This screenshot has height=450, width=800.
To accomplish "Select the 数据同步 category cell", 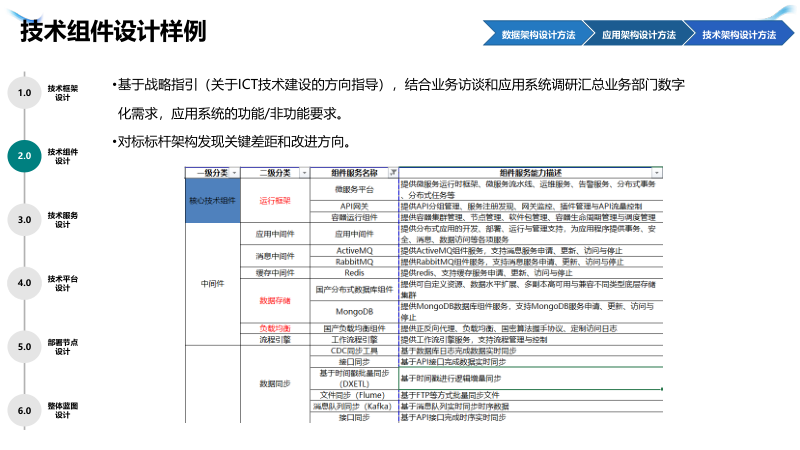I will click(x=275, y=384).
